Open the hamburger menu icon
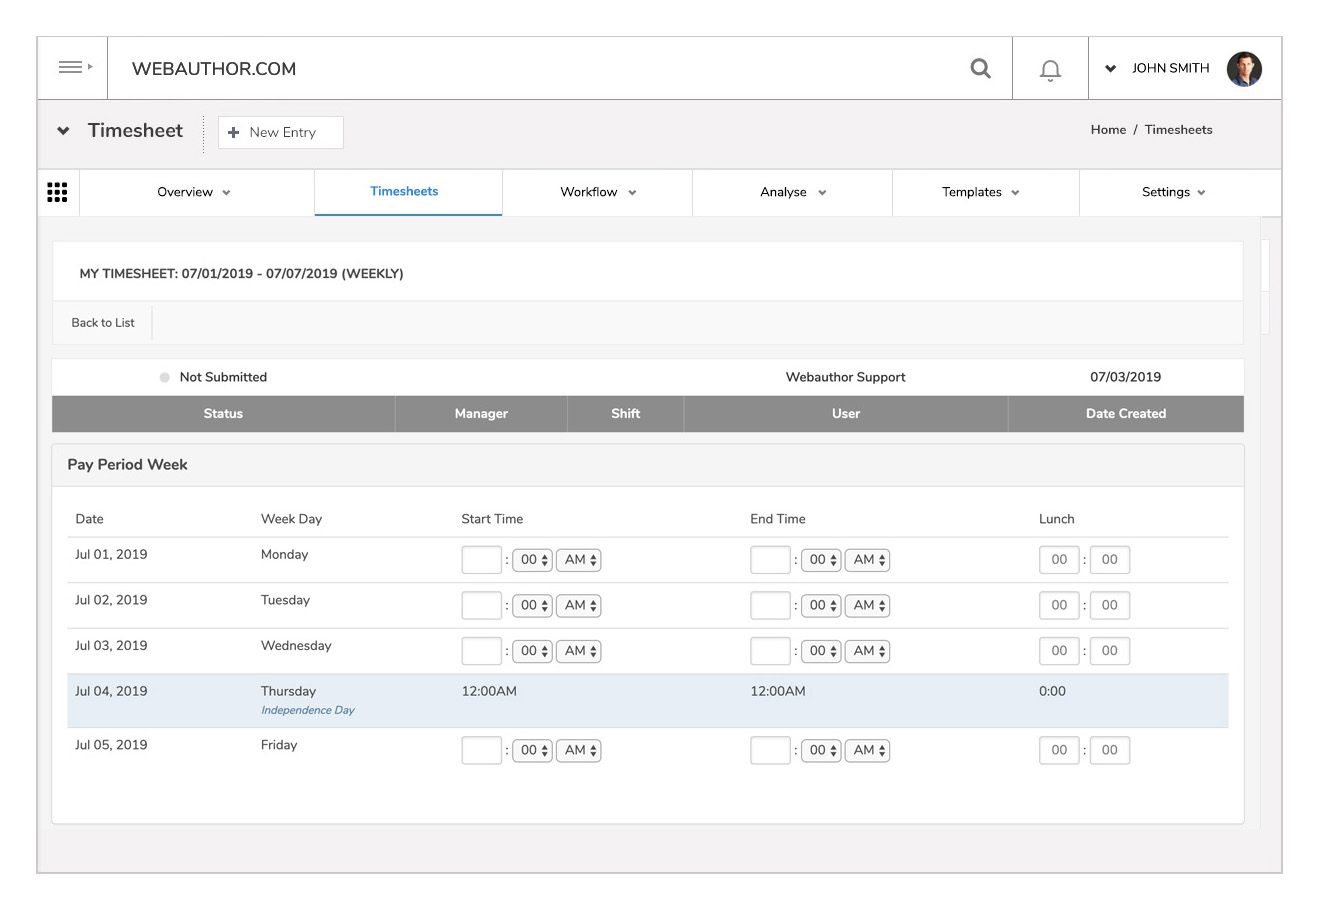 [x=73, y=68]
